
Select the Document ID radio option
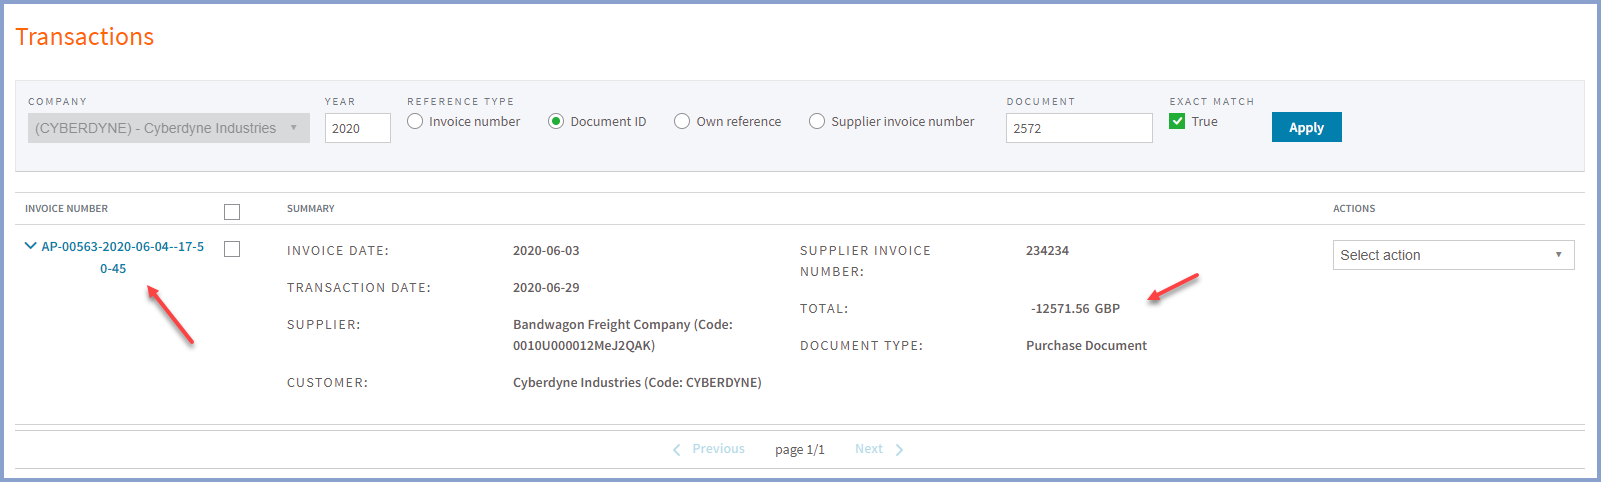coord(556,121)
